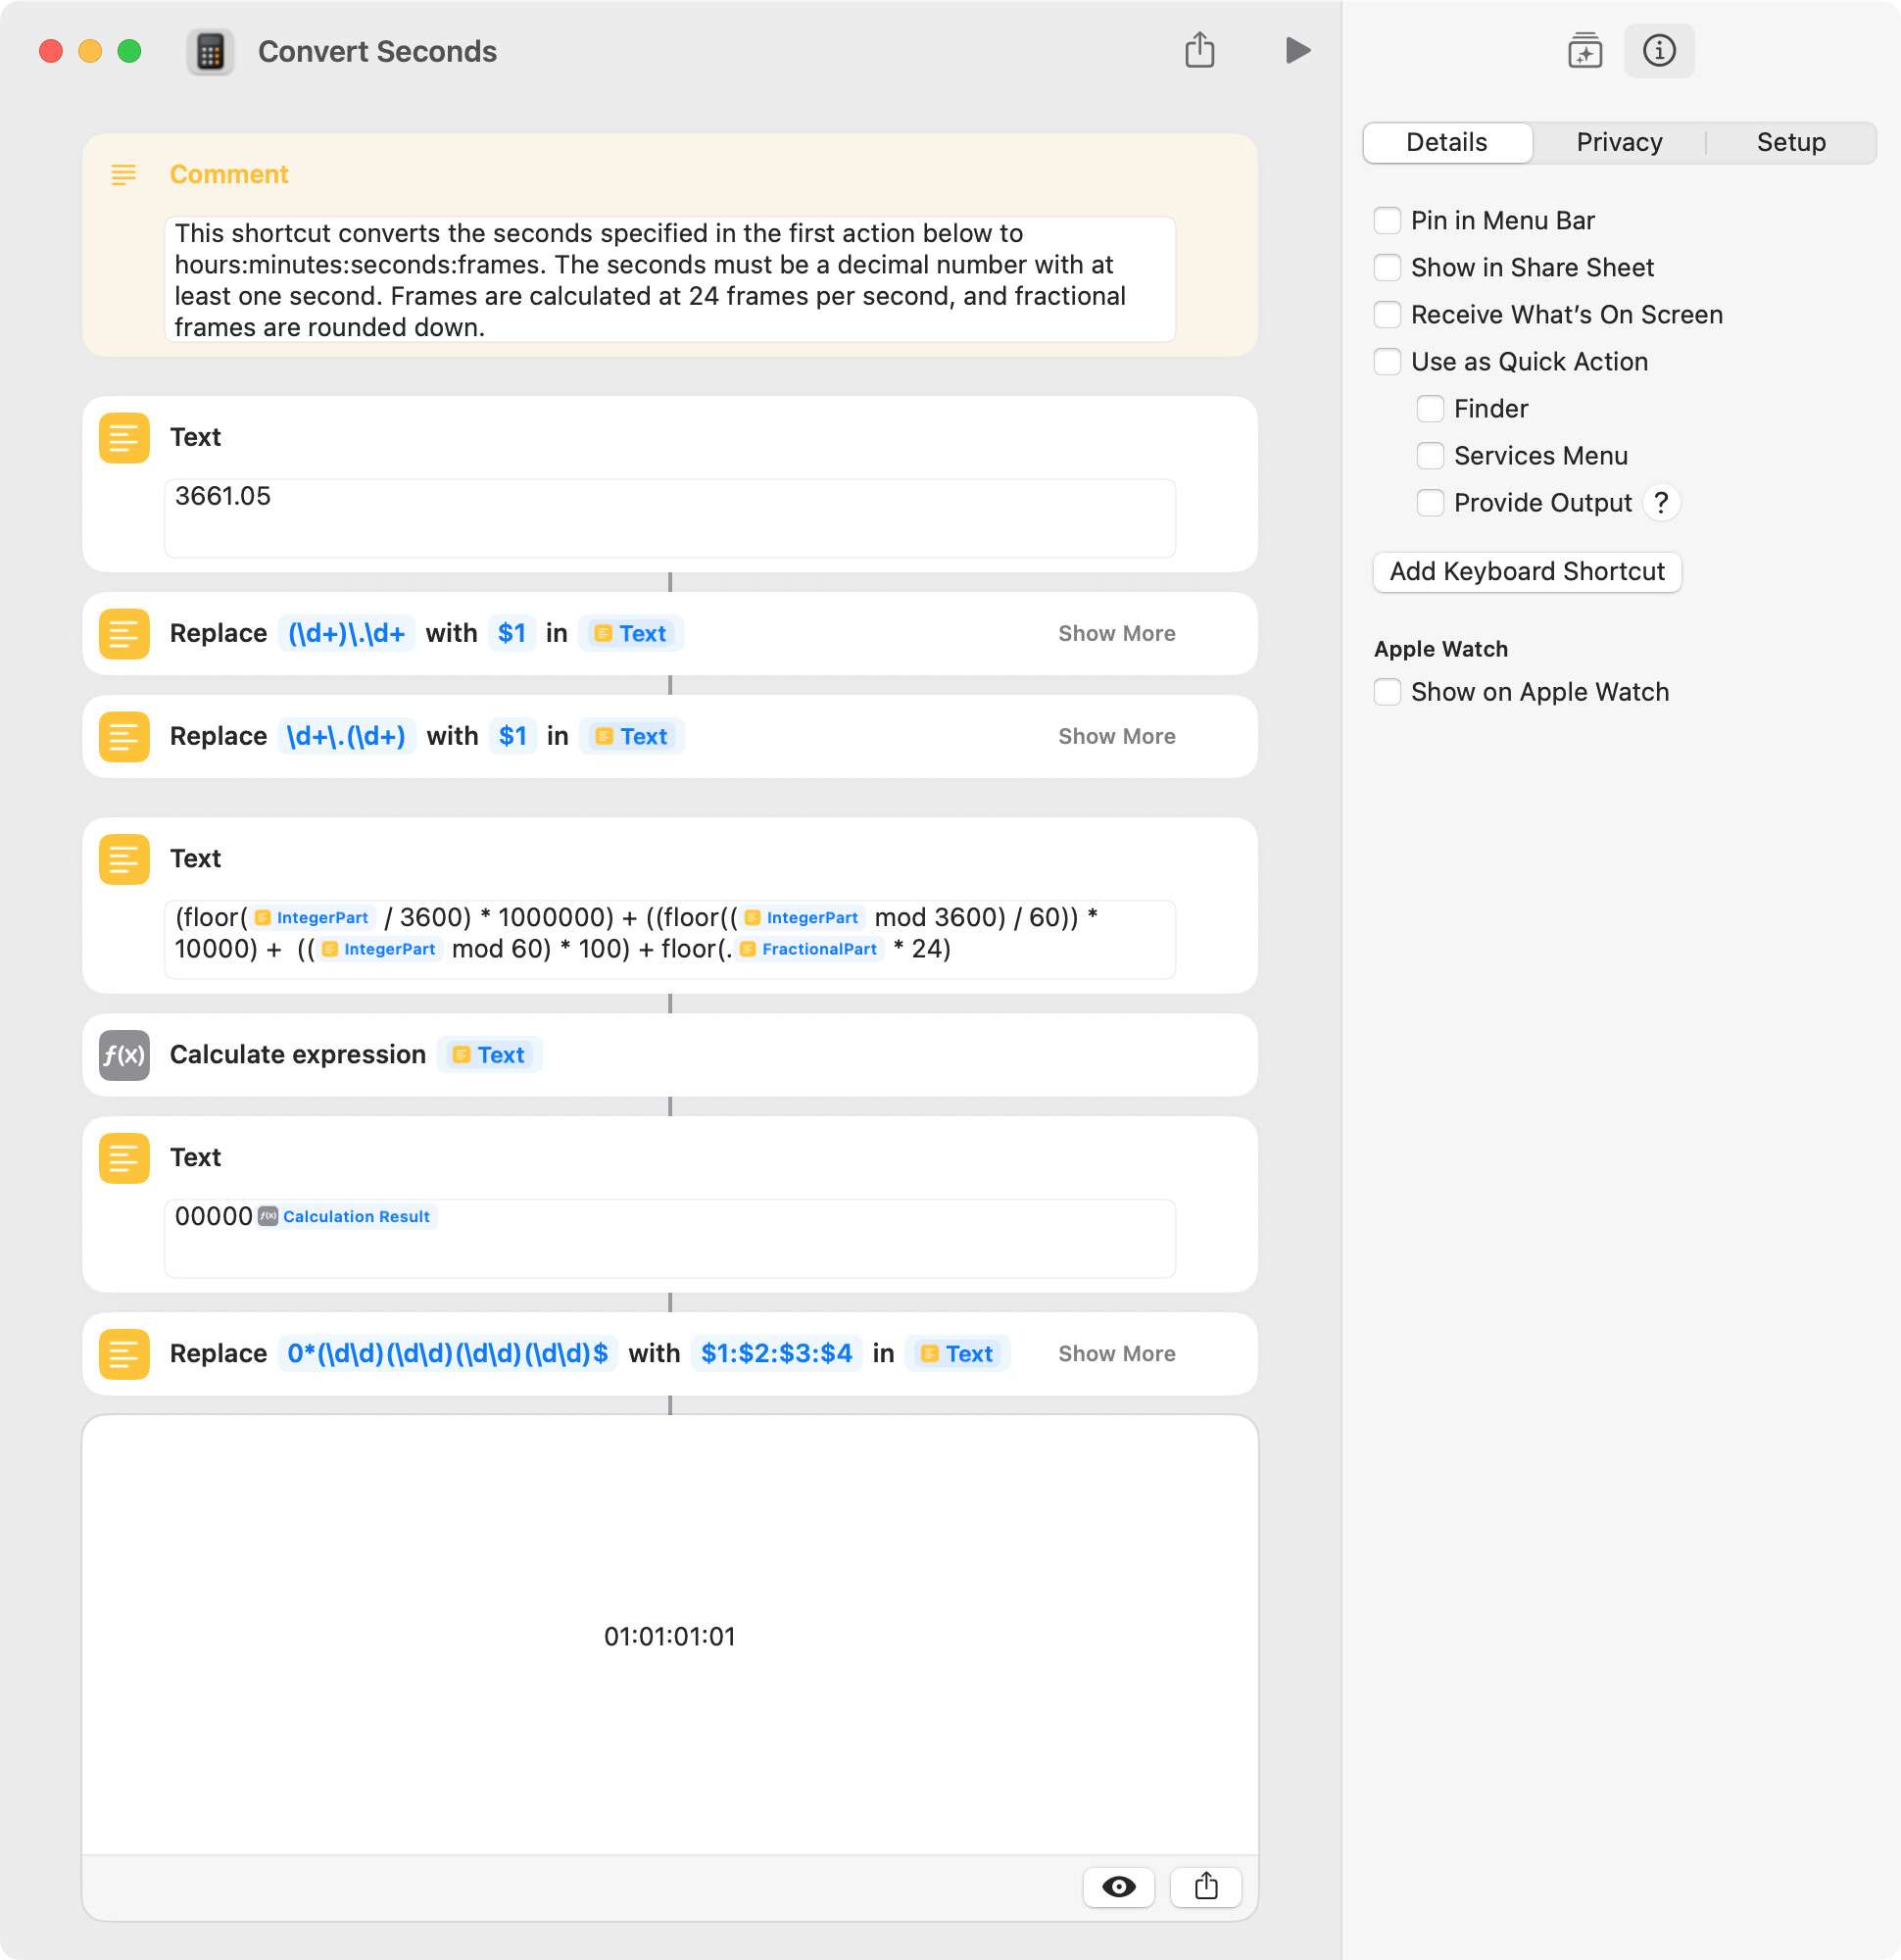1901x1960 pixels.
Task: Switch to the Setup tab
Action: click(1791, 143)
